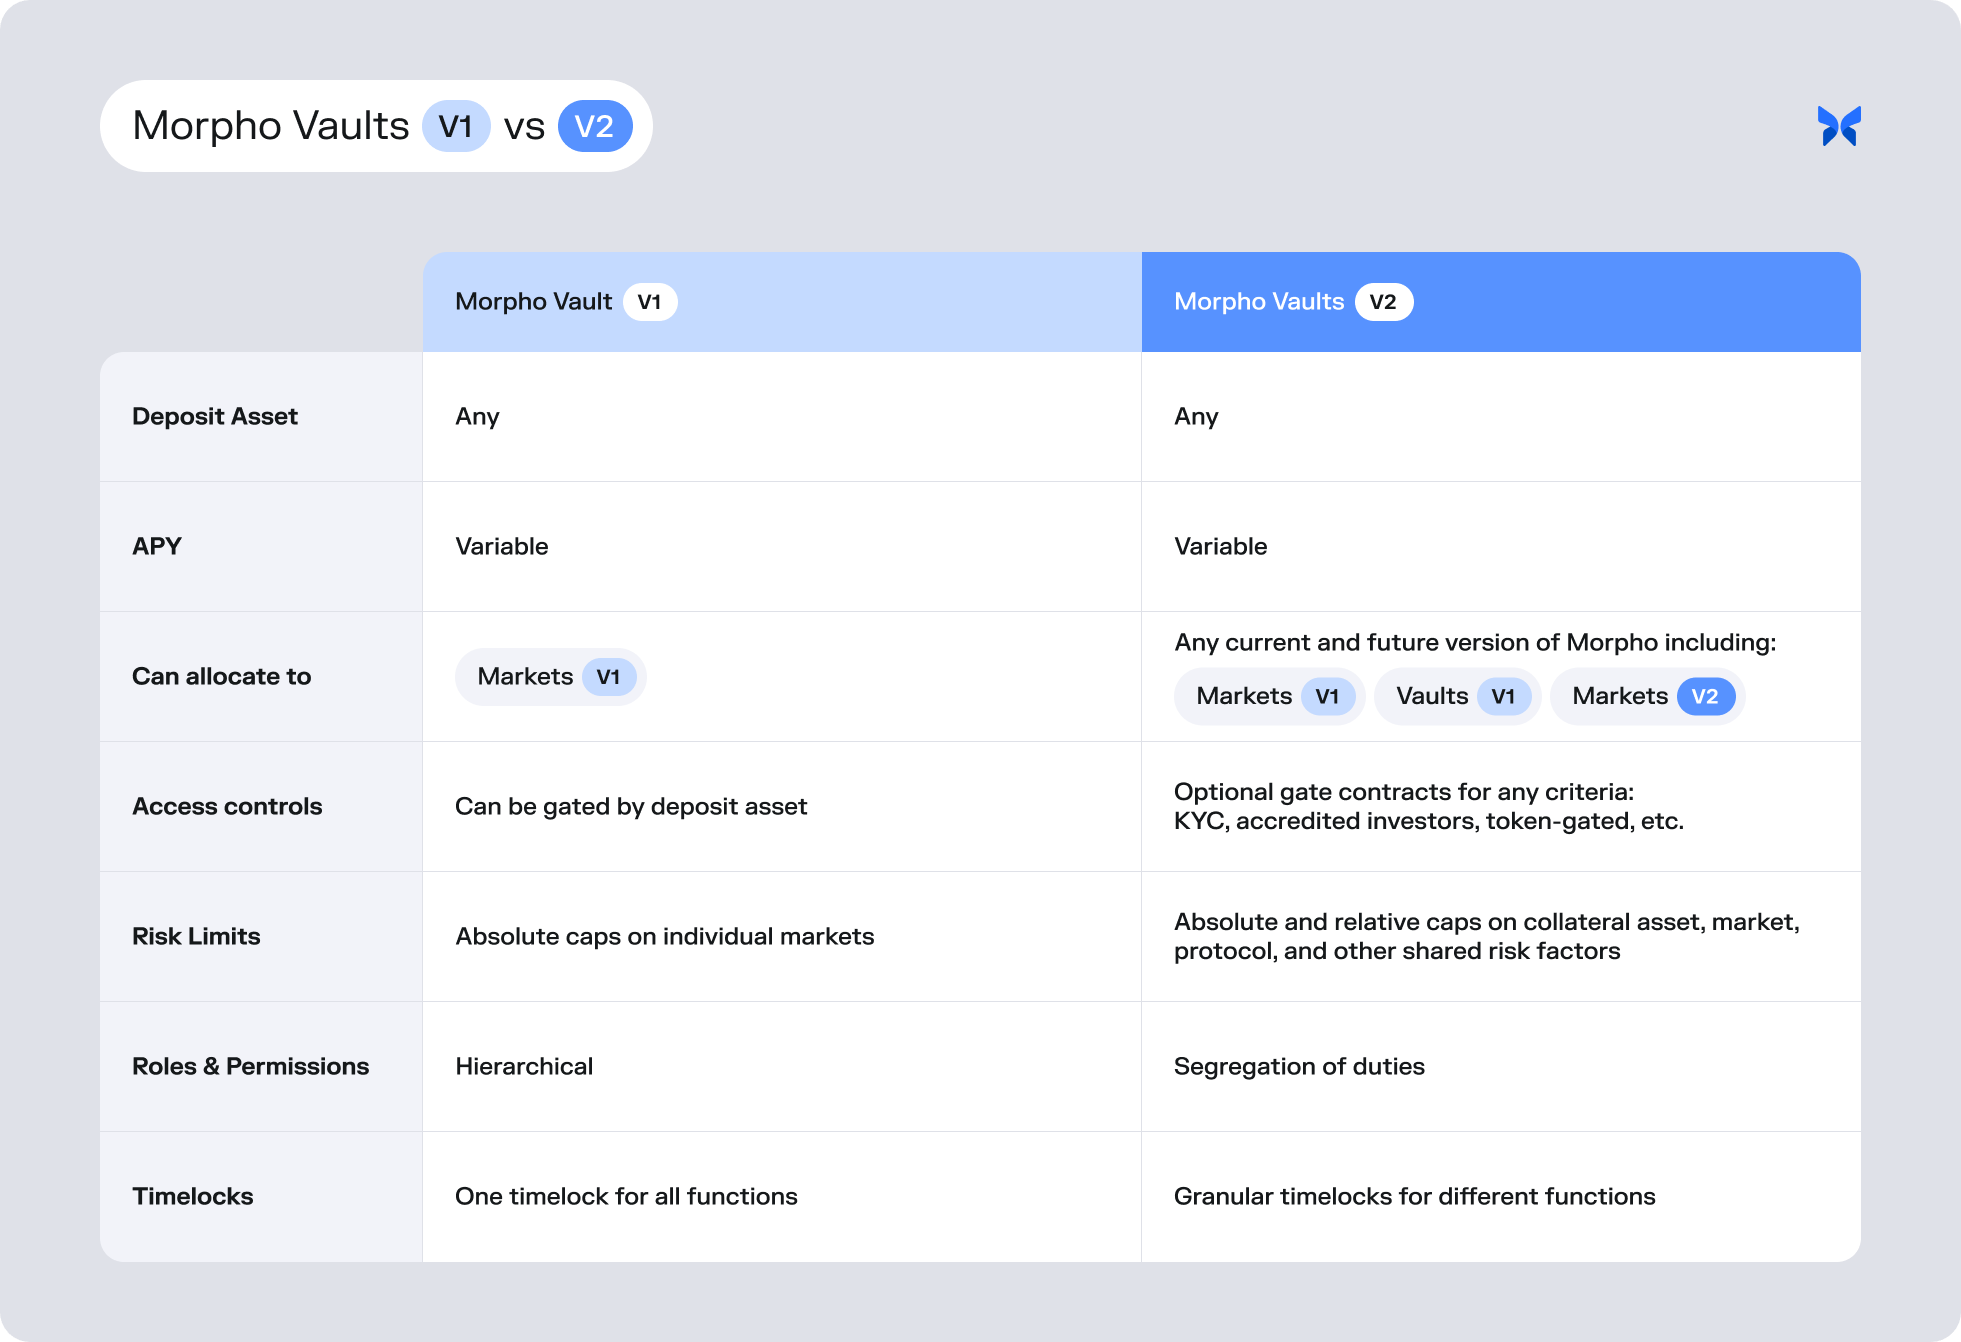Screen dimensions: 1961x1342
Task: Click the Morpho Vault V1 column header
Action: tap(534, 302)
